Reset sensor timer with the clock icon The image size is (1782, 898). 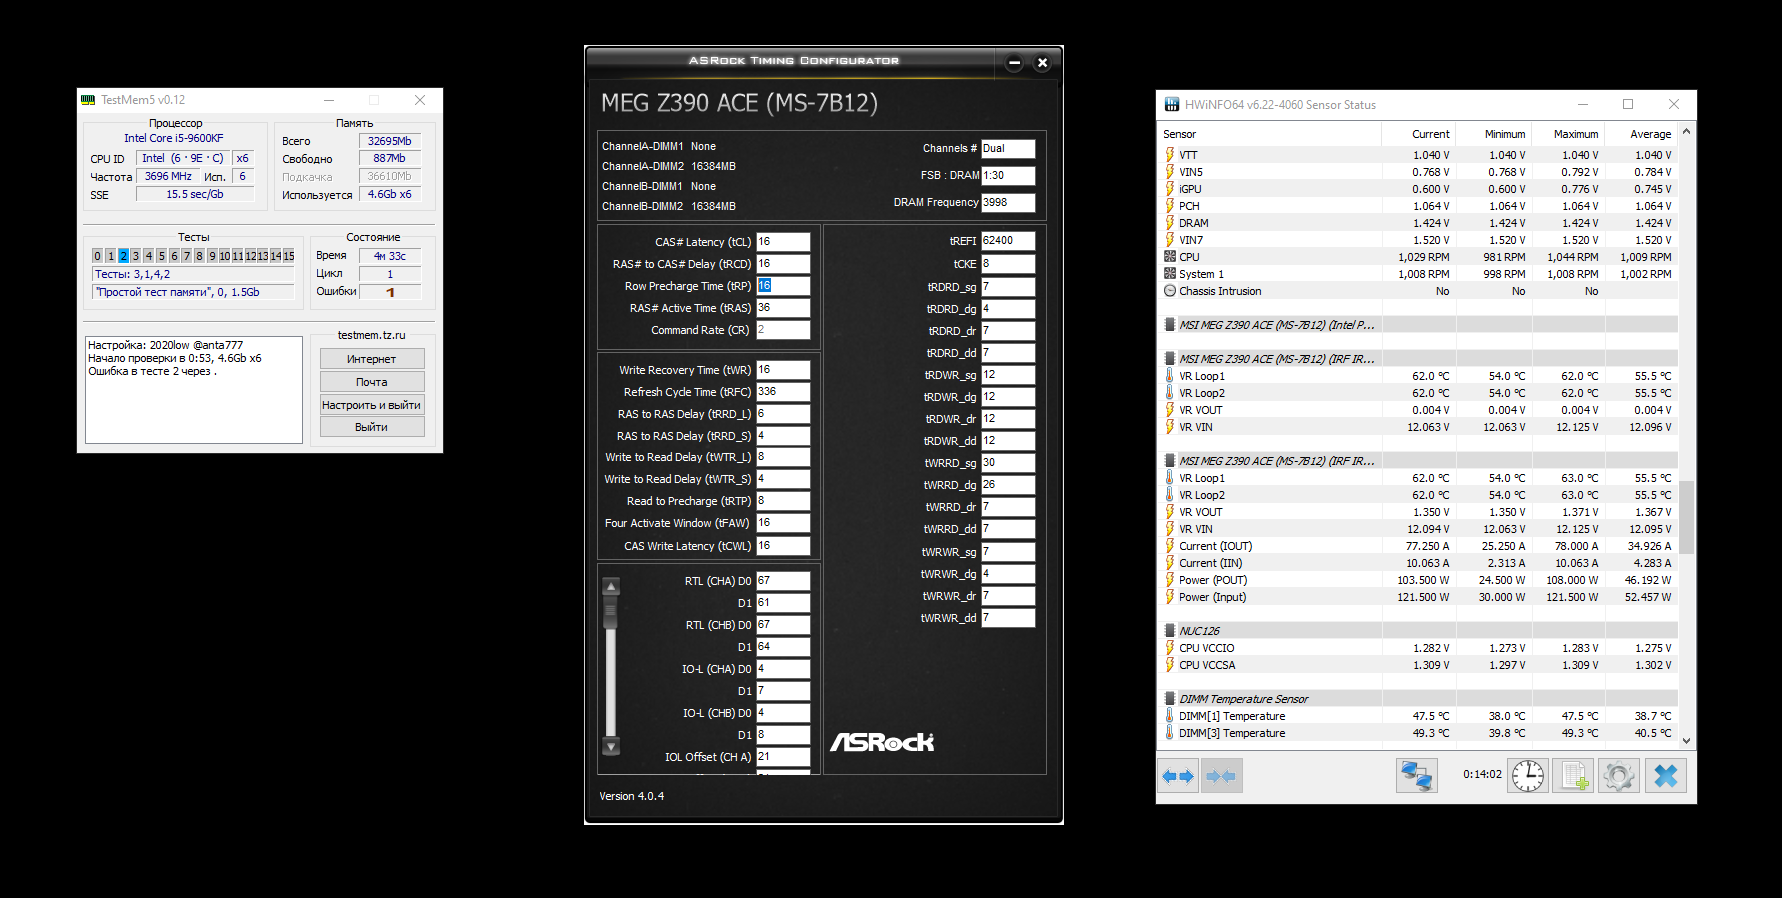click(1528, 776)
